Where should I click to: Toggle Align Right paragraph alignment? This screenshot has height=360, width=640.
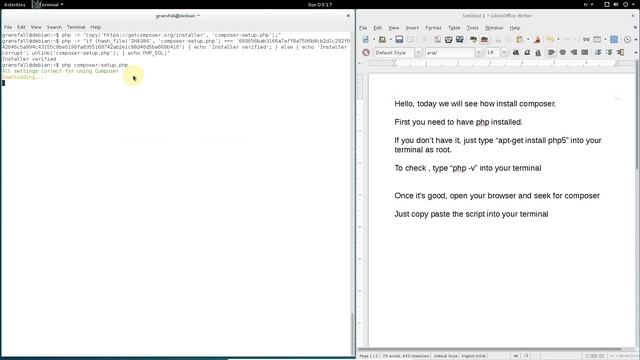pos(573,52)
